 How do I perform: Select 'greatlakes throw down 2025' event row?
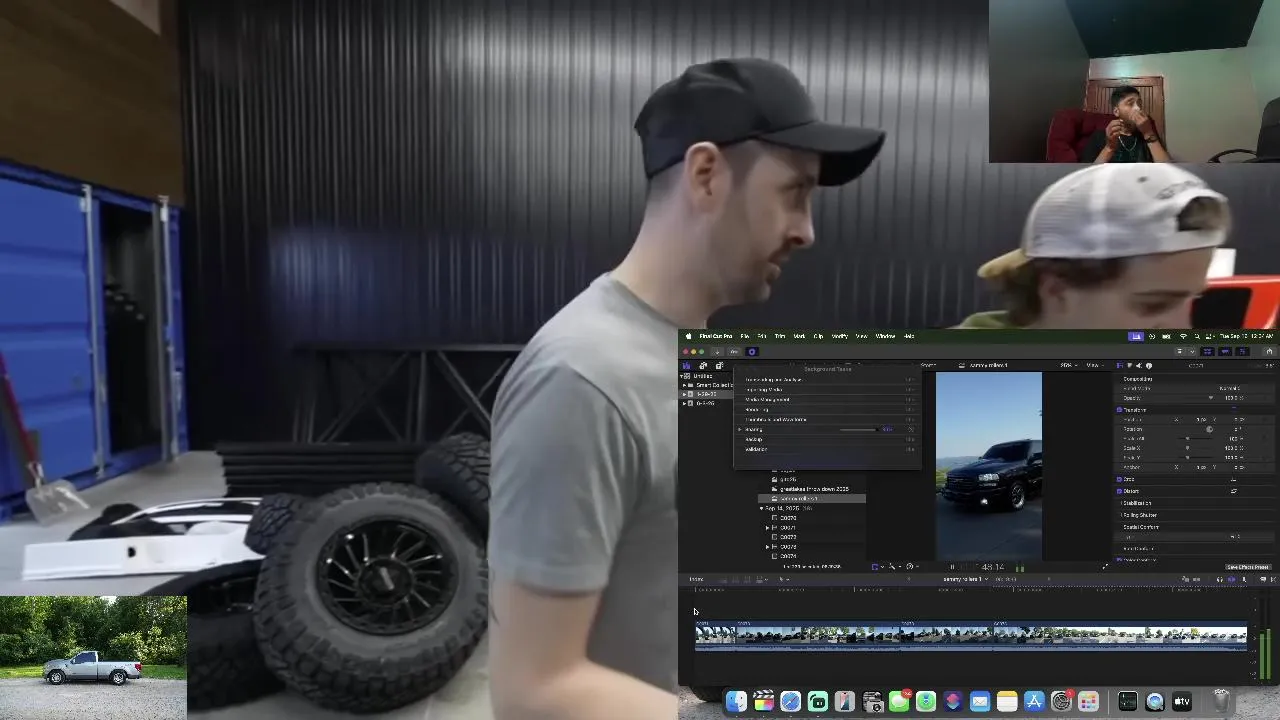point(812,489)
